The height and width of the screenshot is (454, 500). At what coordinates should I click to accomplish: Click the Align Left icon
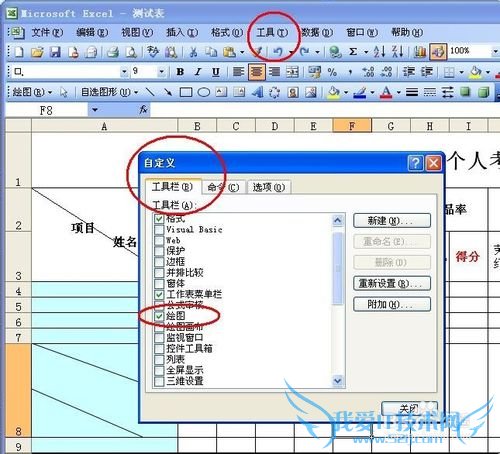pos(238,72)
